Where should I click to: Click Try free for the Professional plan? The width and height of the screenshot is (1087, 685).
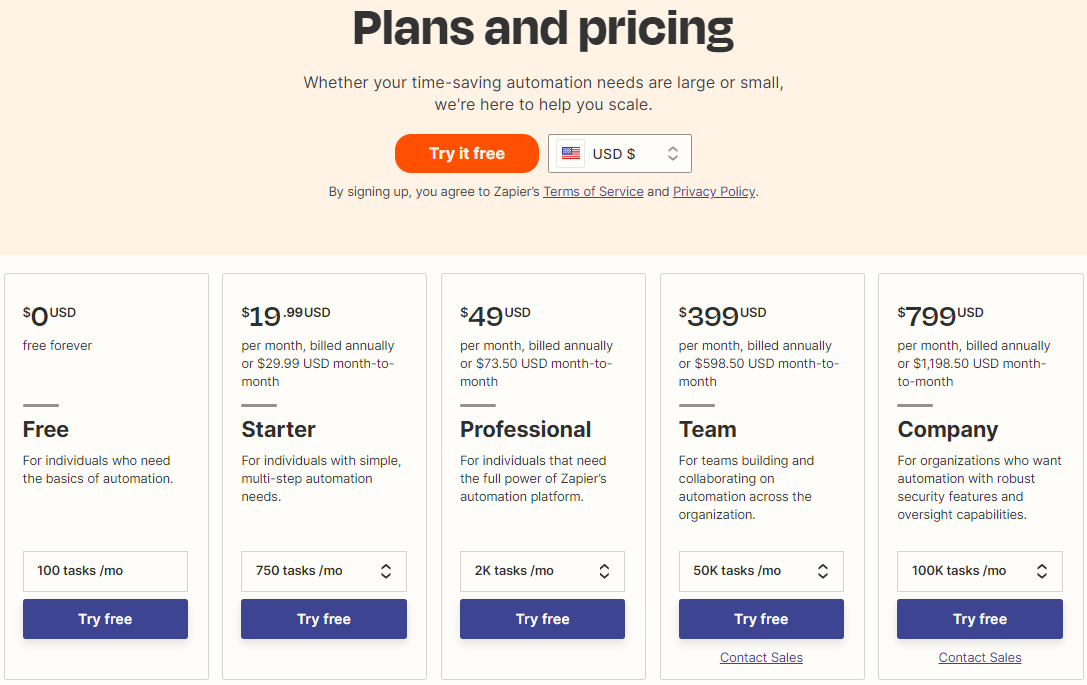[542, 619]
